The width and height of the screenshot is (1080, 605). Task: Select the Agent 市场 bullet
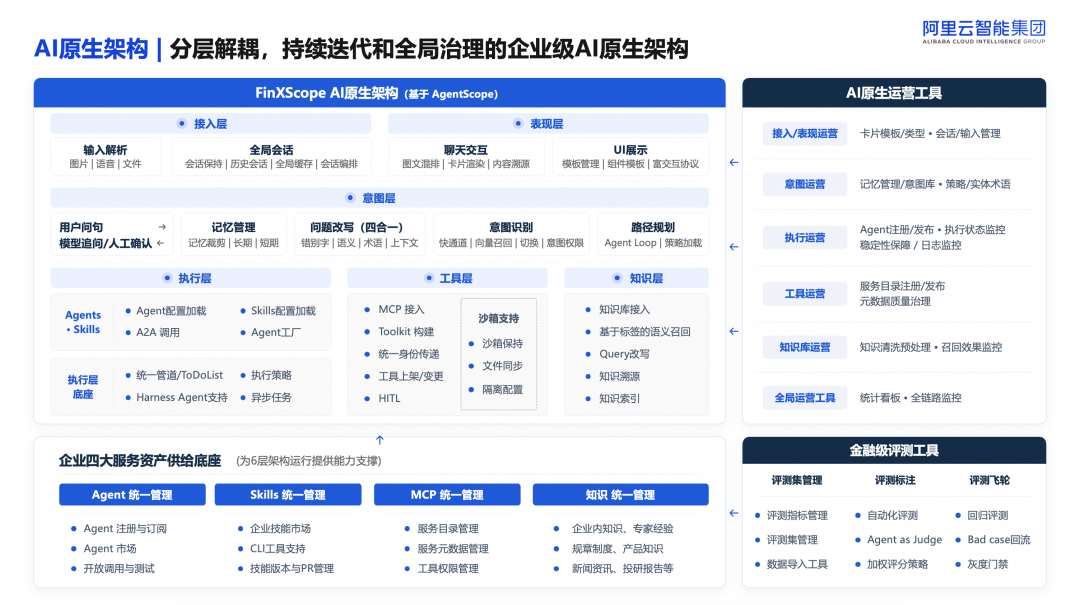point(103,548)
